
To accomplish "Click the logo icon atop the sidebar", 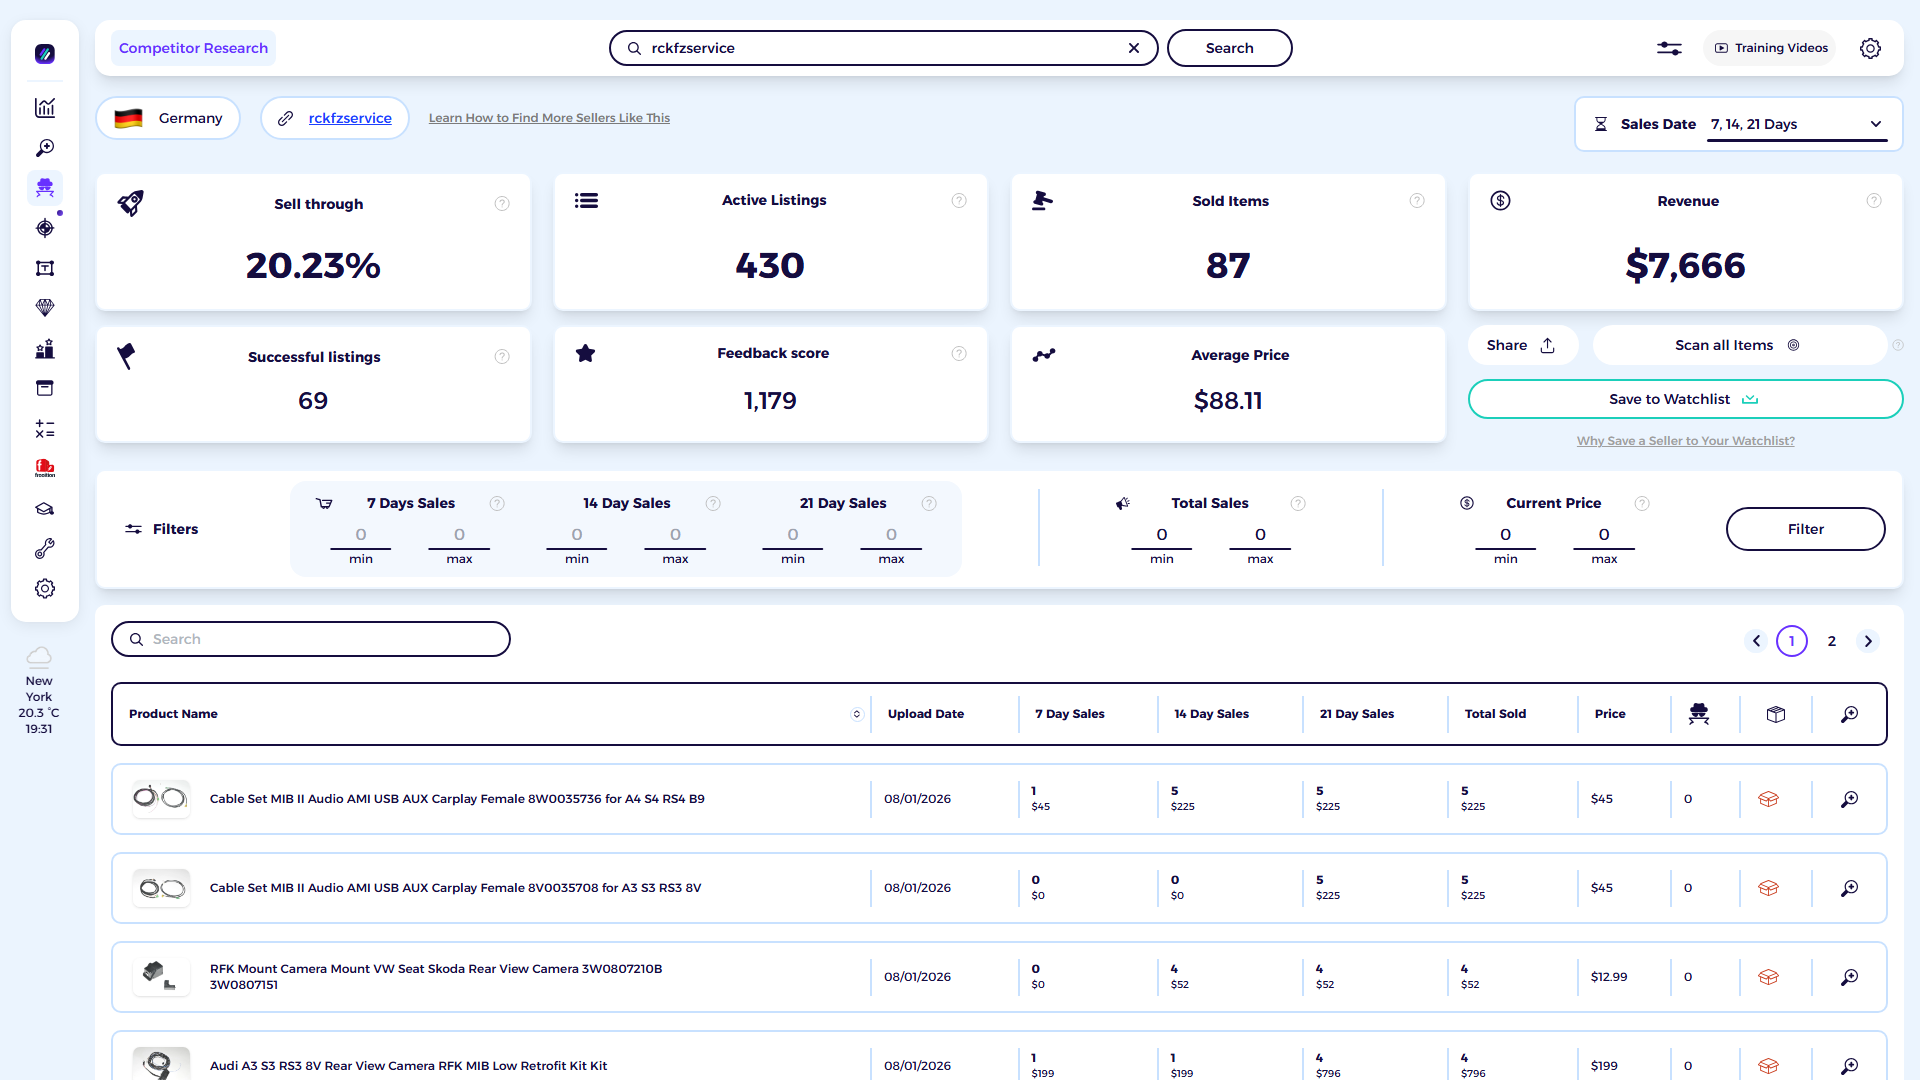I will 45,54.
